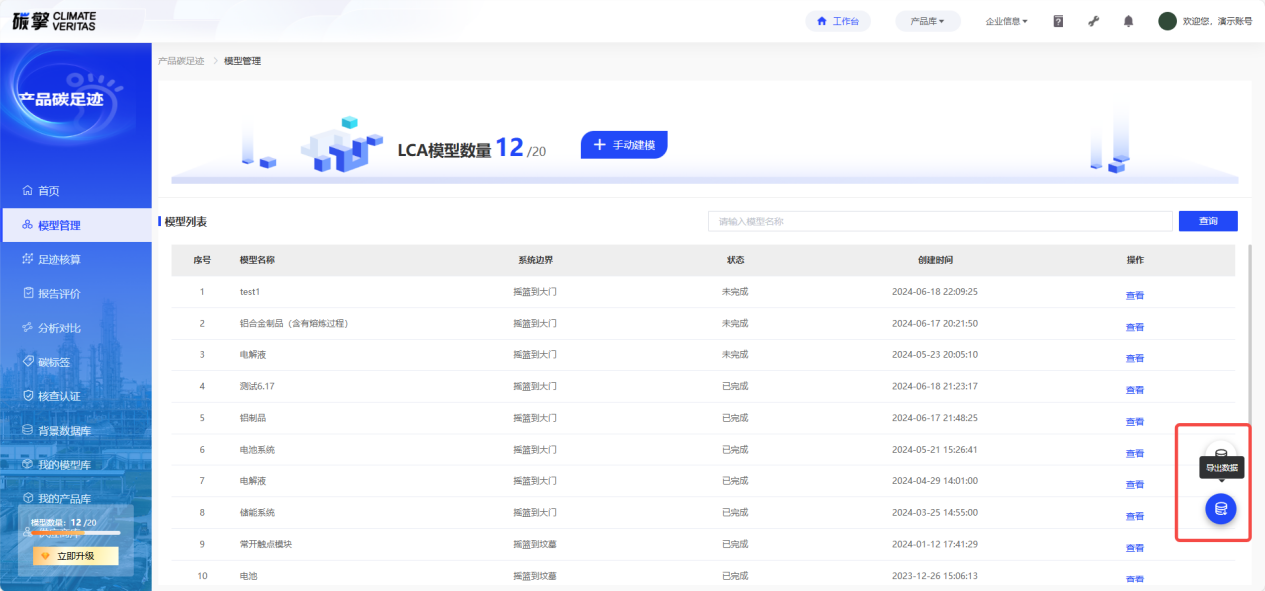Image resolution: width=1265 pixels, height=591 pixels.
Task: Click the 背景数据库 database icon
Action: [x=28, y=429]
